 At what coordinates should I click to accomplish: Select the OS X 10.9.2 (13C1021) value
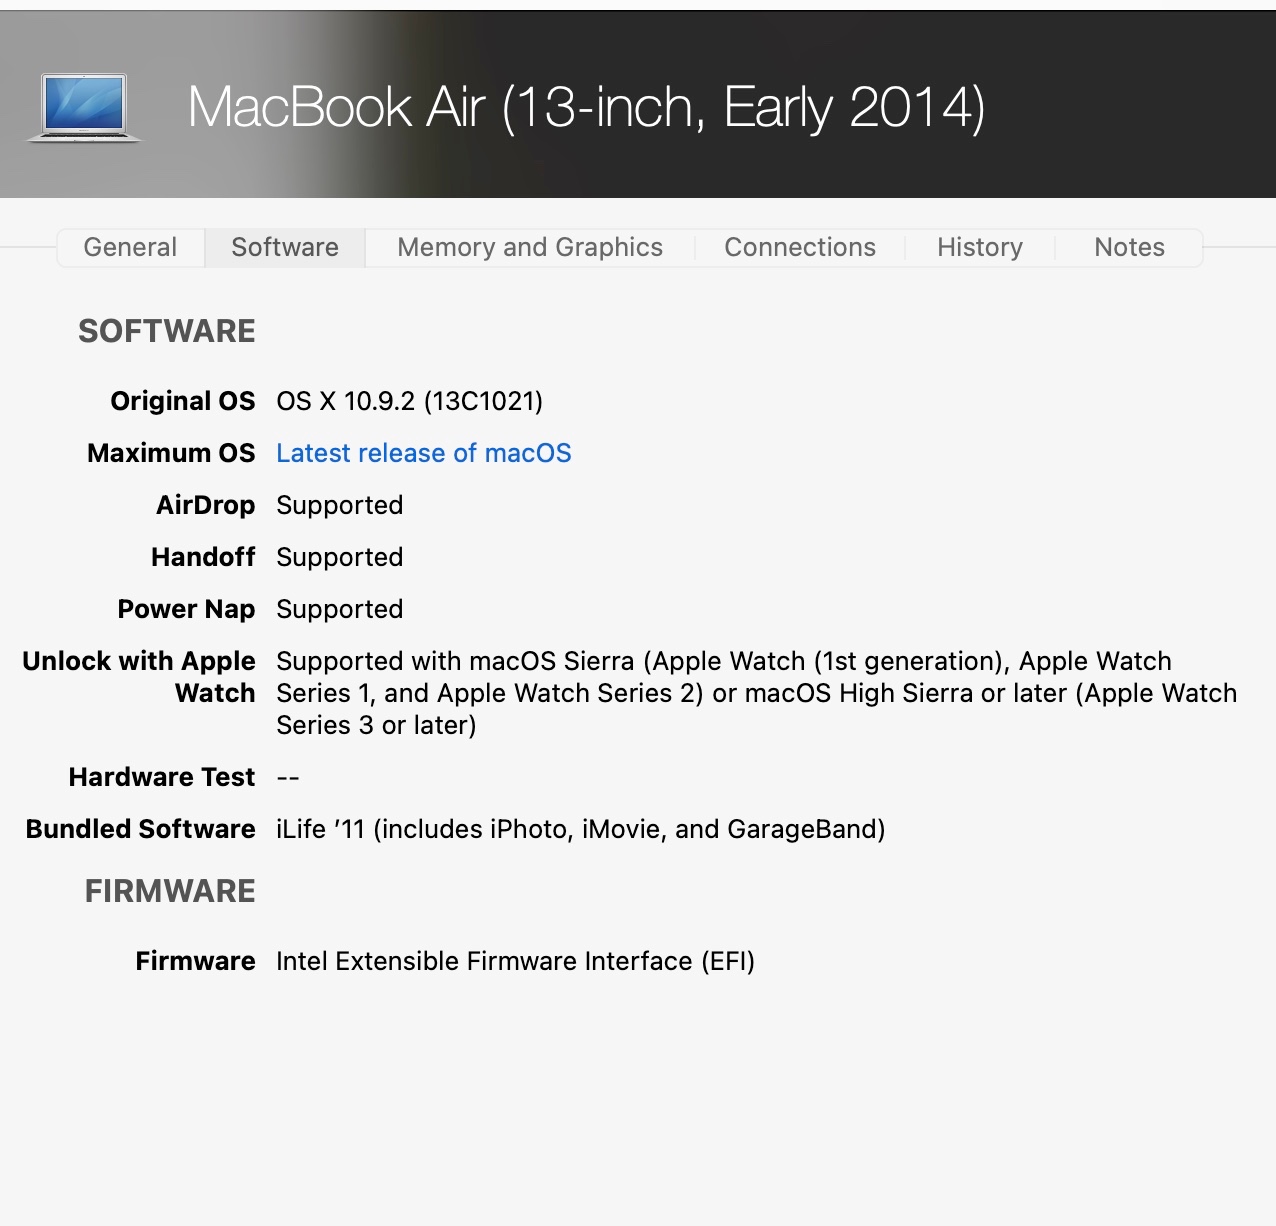click(x=410, y=401)
